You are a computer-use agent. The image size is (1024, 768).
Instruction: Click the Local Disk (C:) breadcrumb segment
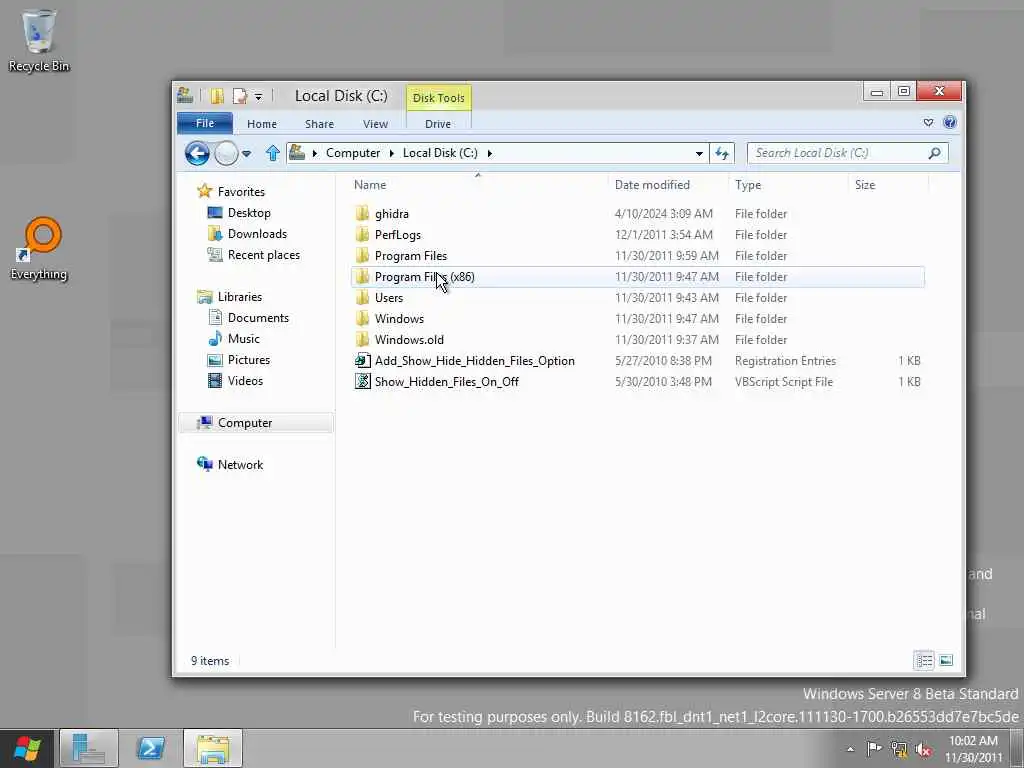pyautogui.click(x=440, y=153)
